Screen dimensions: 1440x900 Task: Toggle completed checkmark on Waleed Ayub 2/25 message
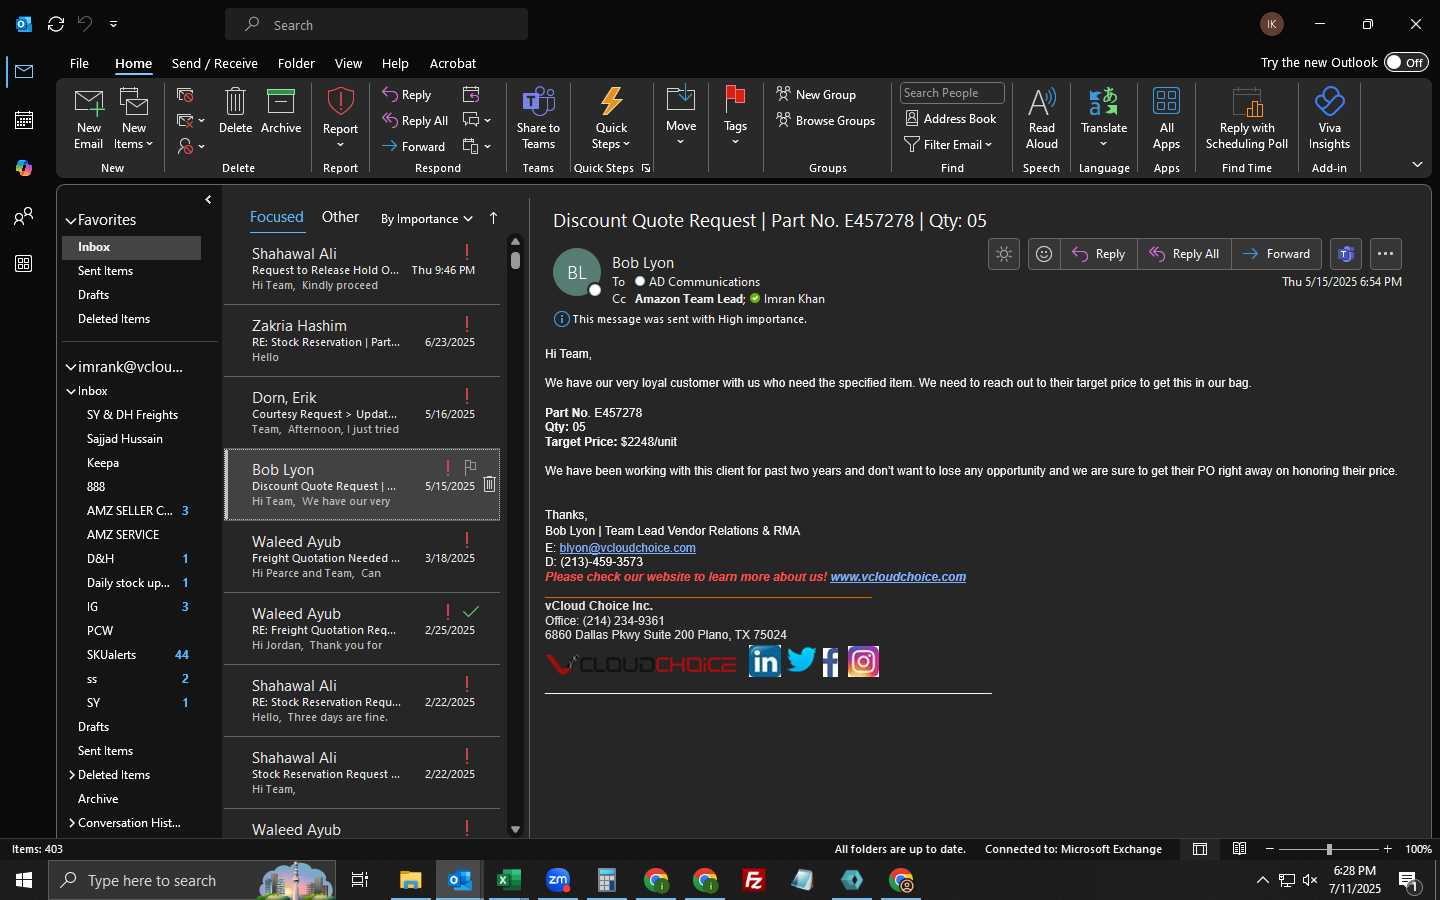[471, 611]
